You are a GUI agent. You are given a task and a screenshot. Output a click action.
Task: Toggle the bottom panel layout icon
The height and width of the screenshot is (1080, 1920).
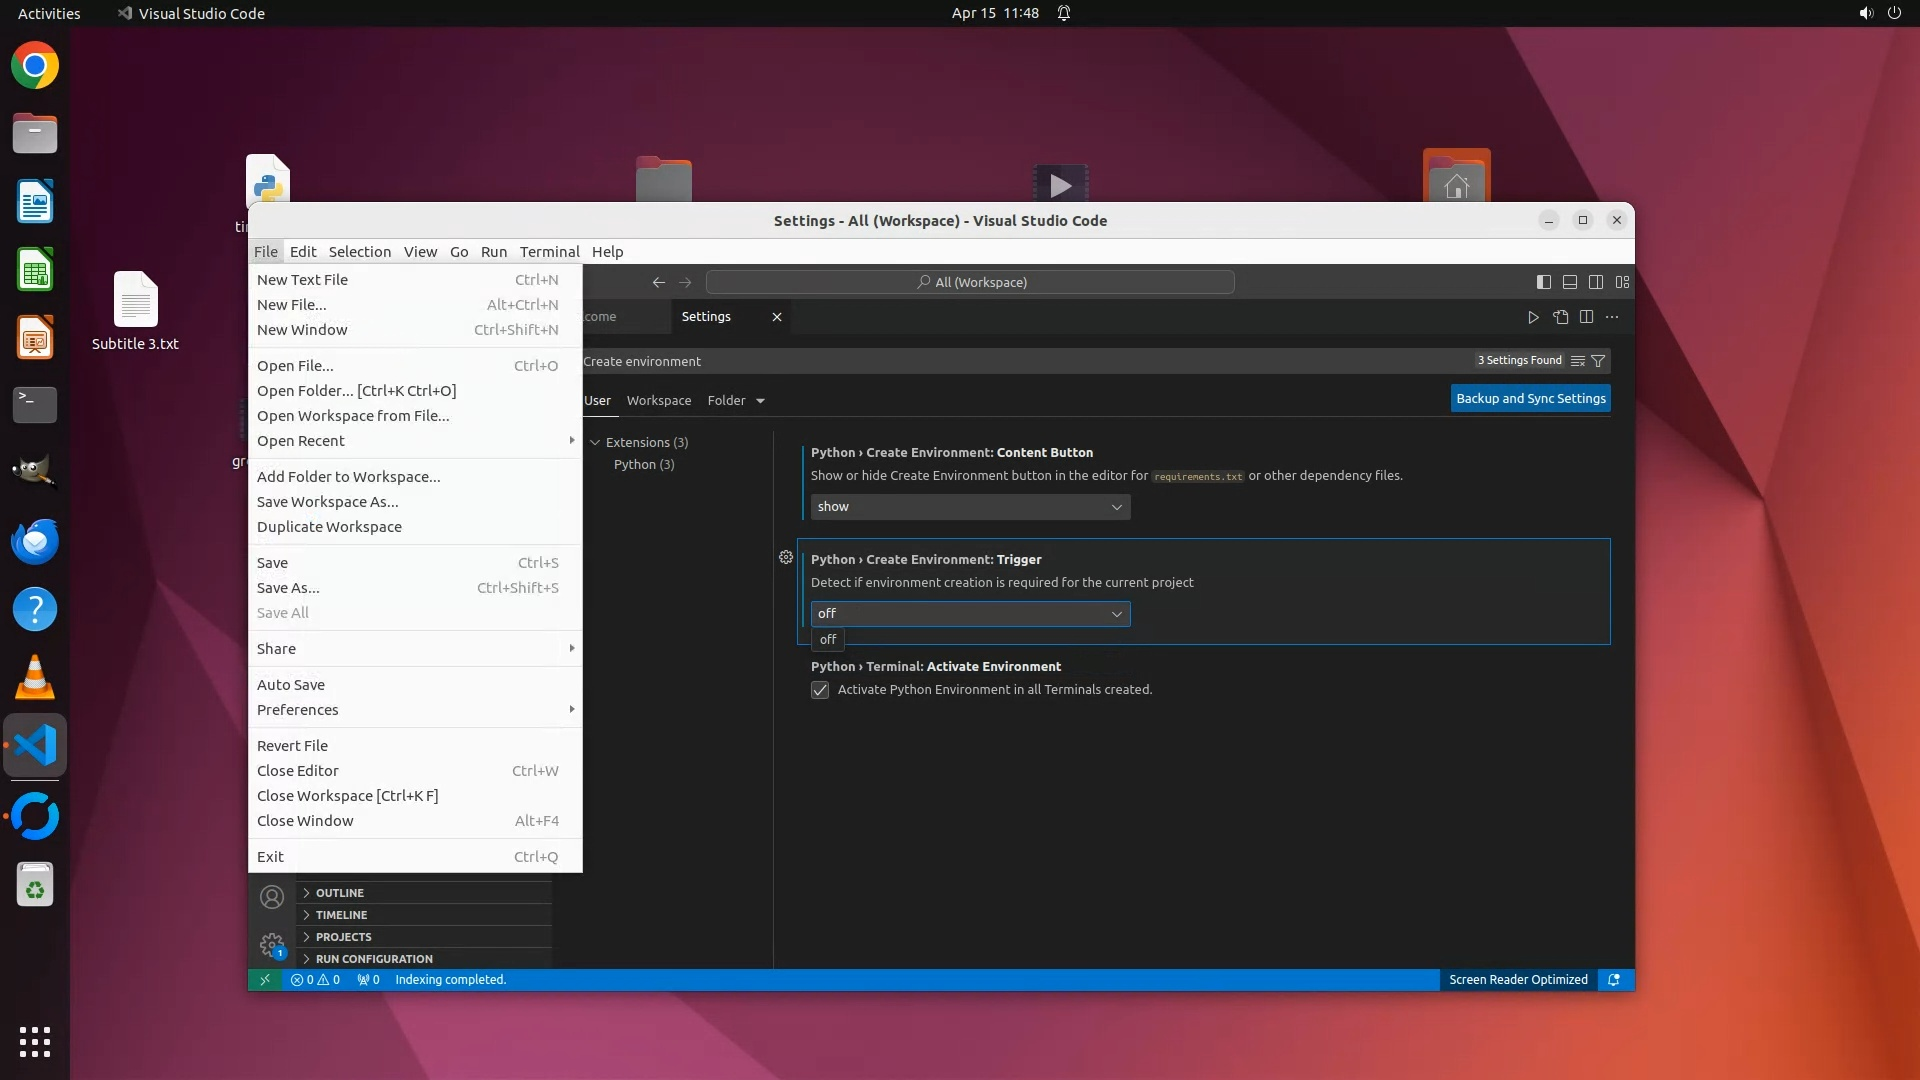click(1570, 282)
